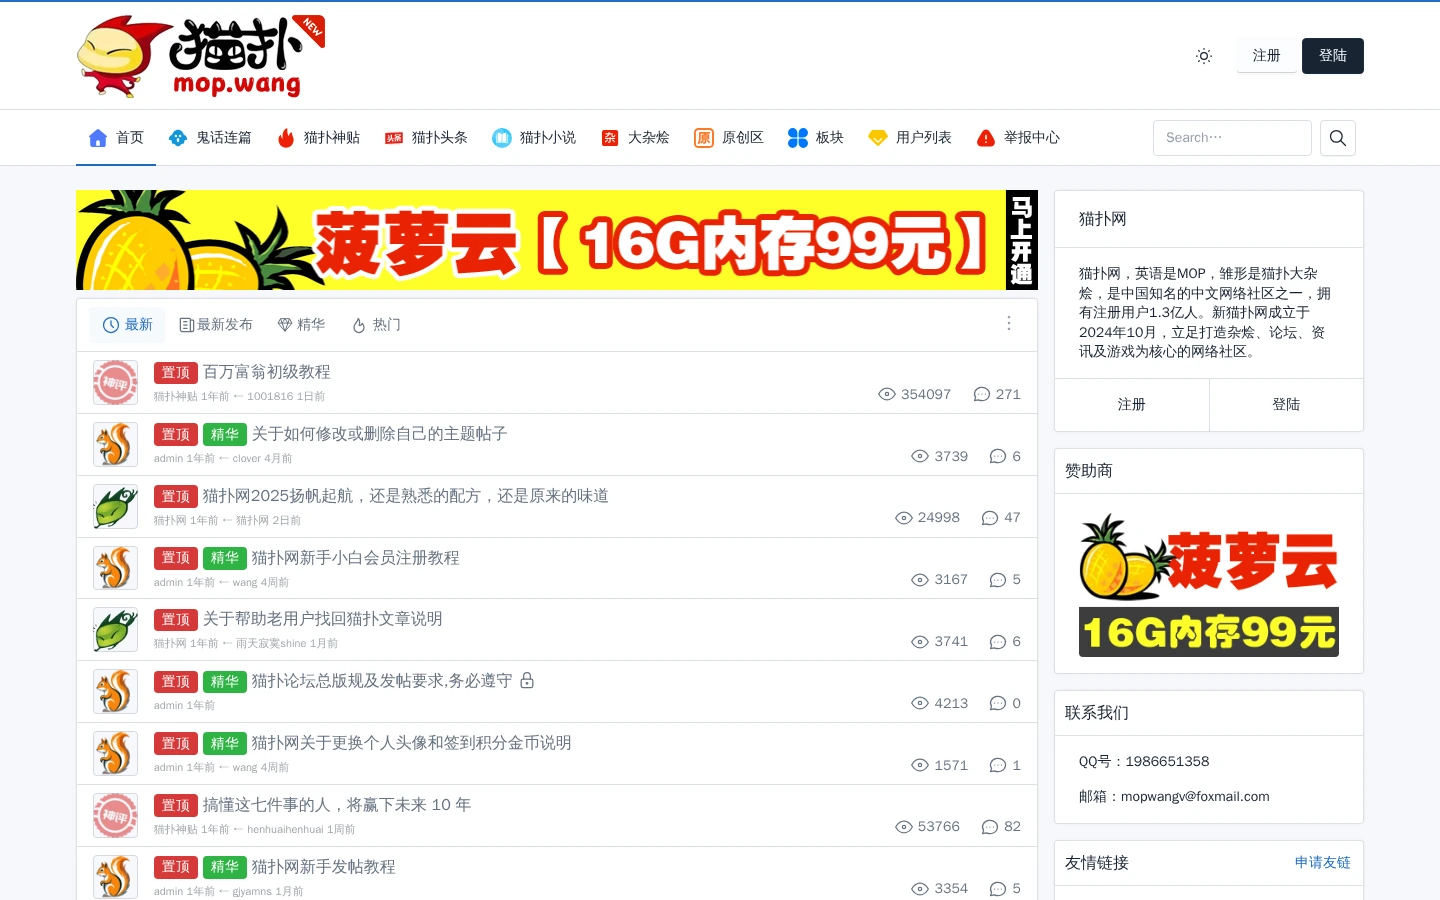Image resolution: width=1440 pixels, height=900 pixels.
Task: Click the 申请友链 link
Action: tap(1322, 863)
